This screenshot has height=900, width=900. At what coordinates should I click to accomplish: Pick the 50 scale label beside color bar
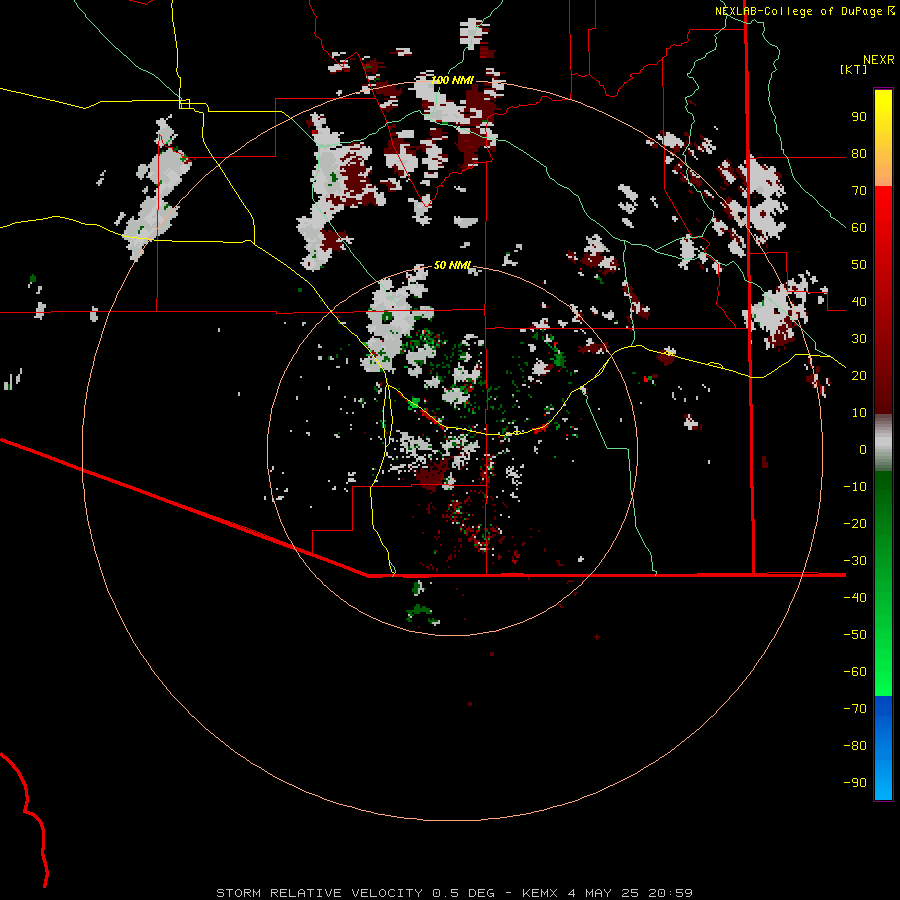859,265
